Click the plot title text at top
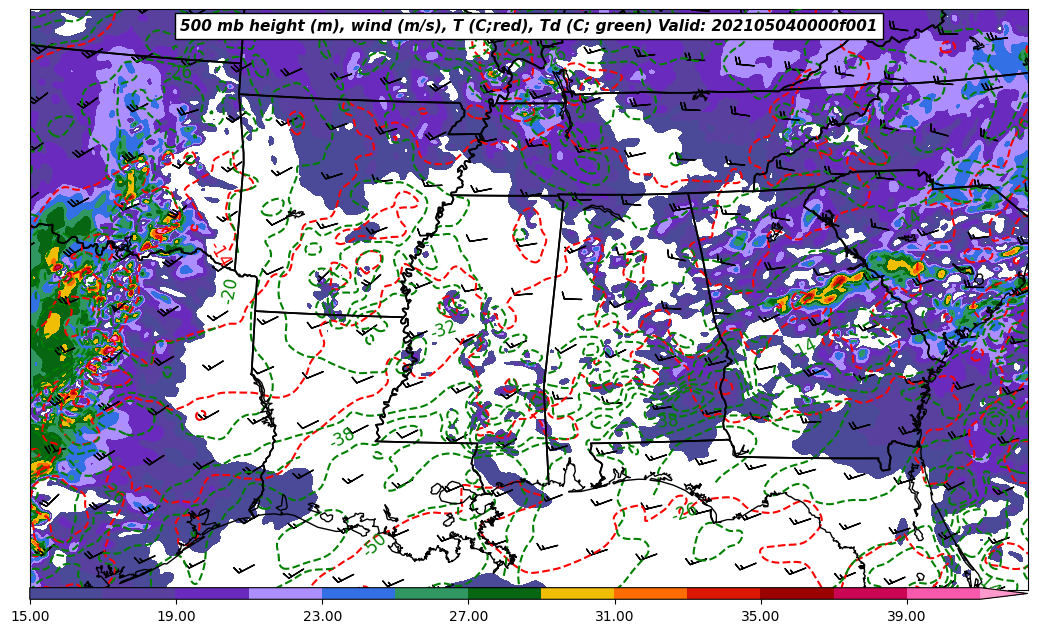 coord(528,26)
